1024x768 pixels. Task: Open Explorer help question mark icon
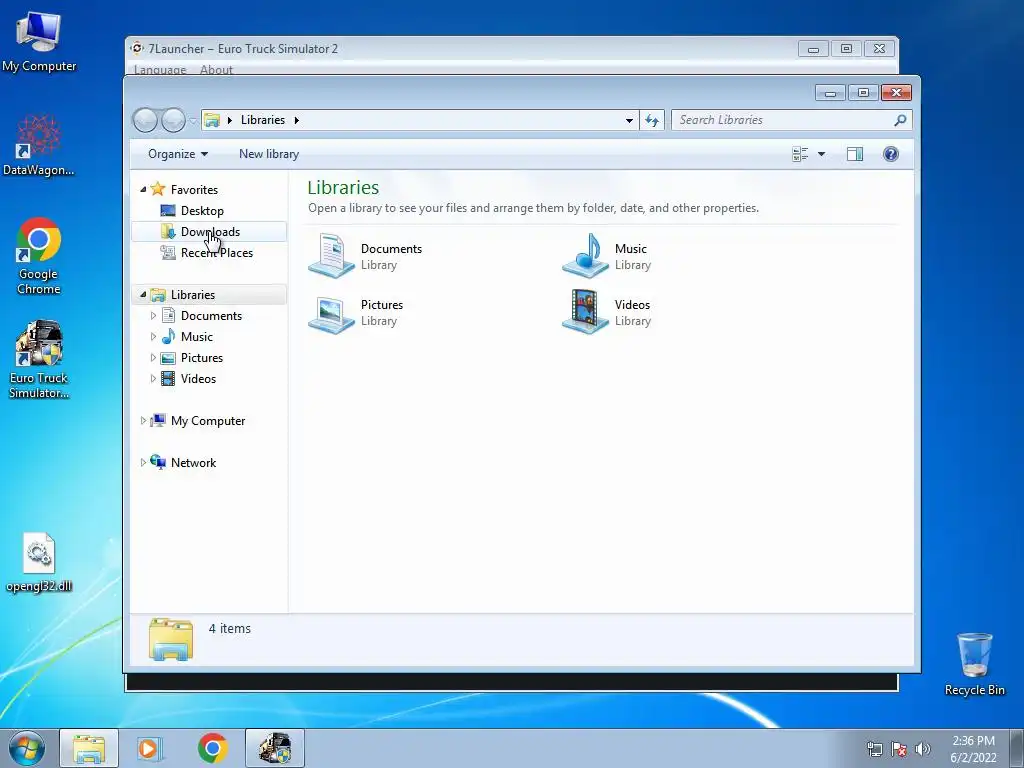[891, 154]
